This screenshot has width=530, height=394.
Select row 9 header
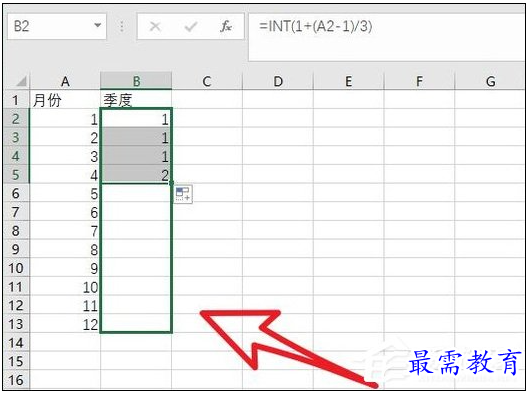click(16, 249)
